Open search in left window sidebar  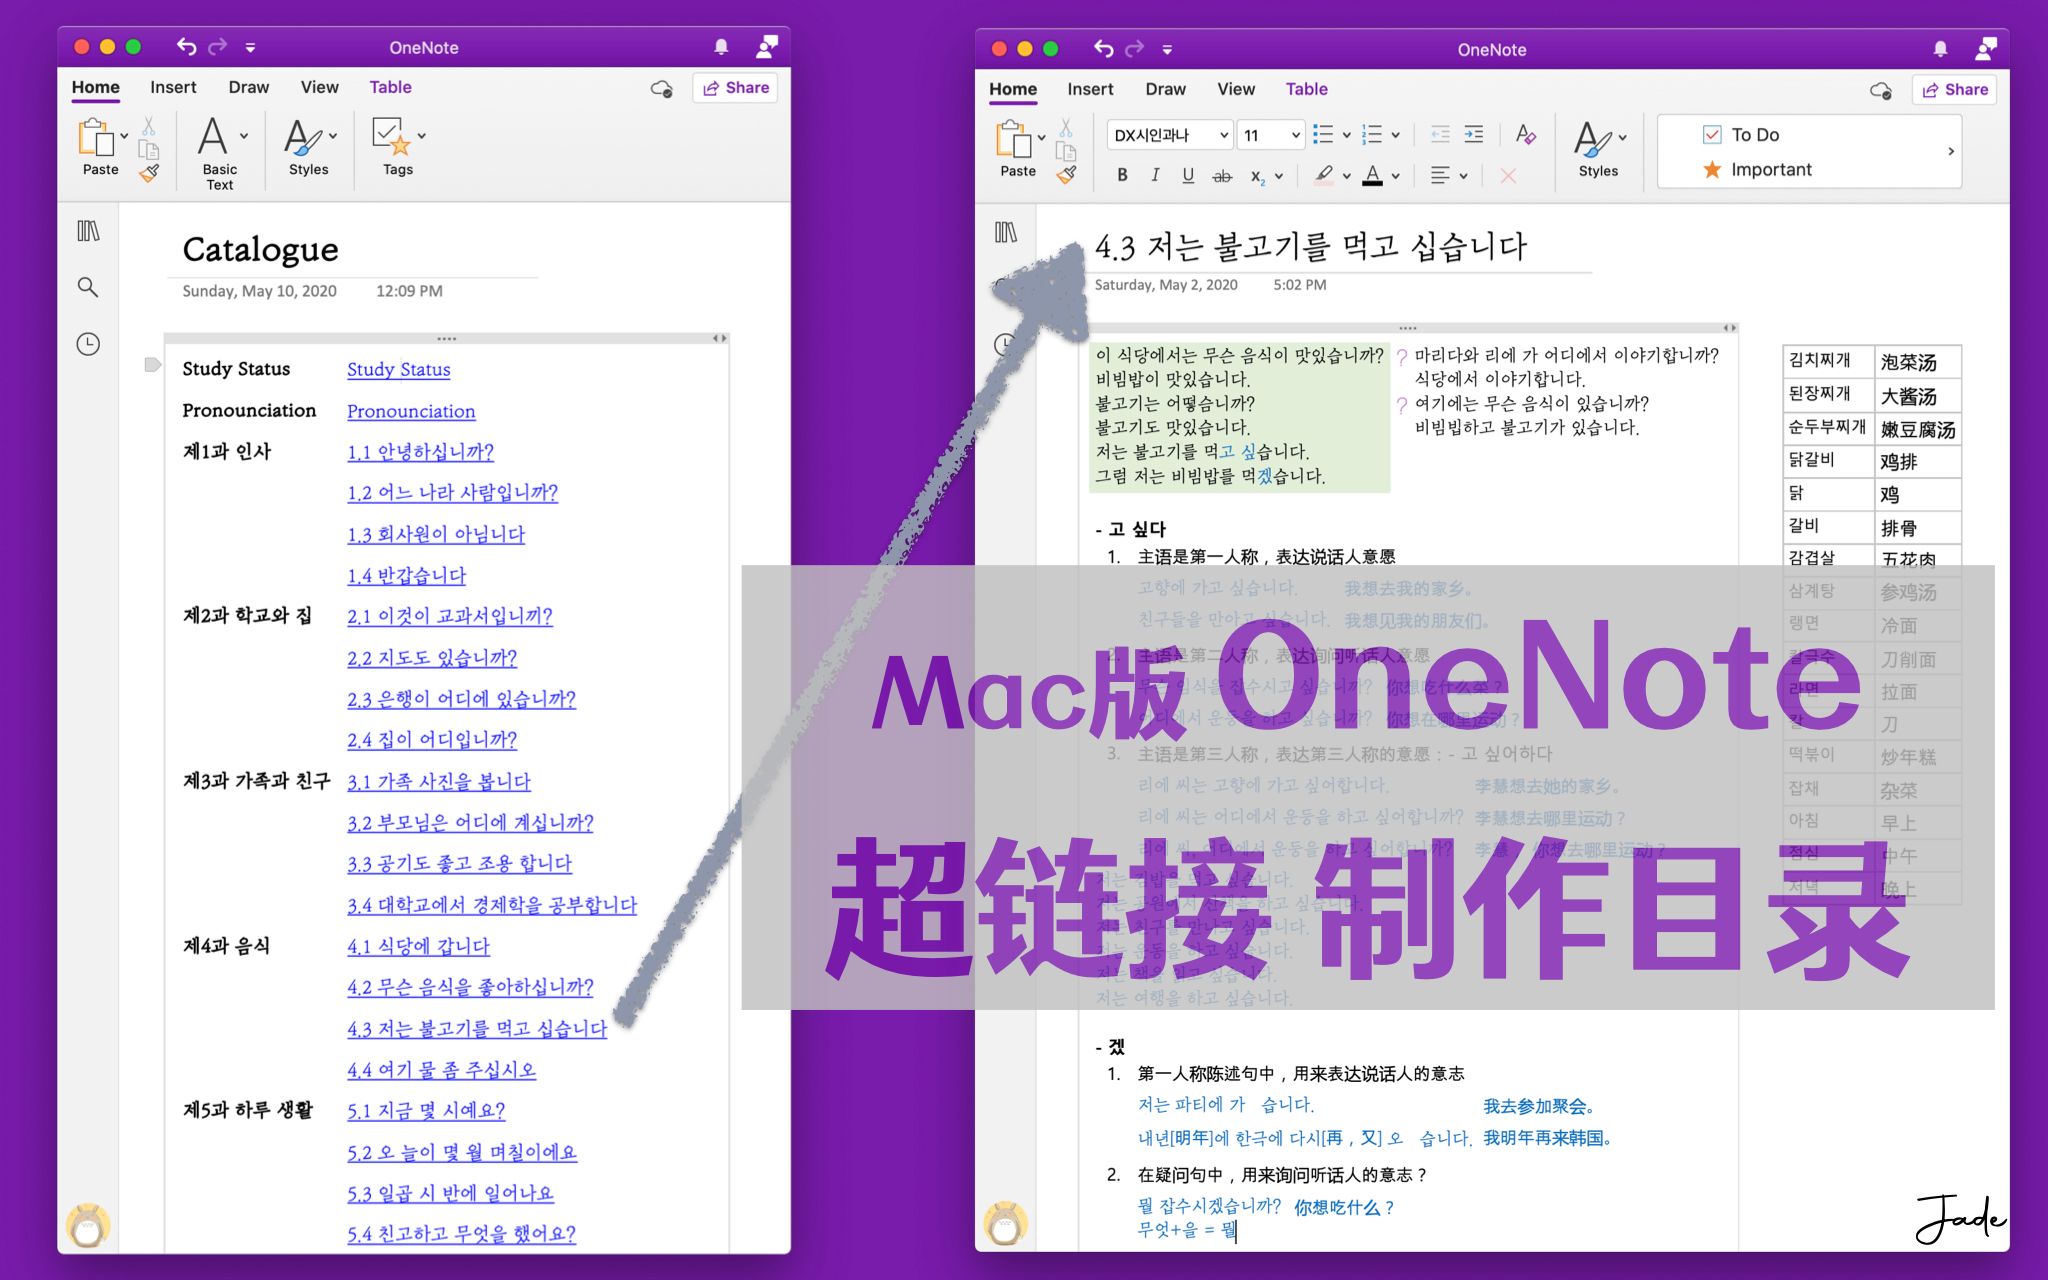pyautogui.click(x=88, y=288)
